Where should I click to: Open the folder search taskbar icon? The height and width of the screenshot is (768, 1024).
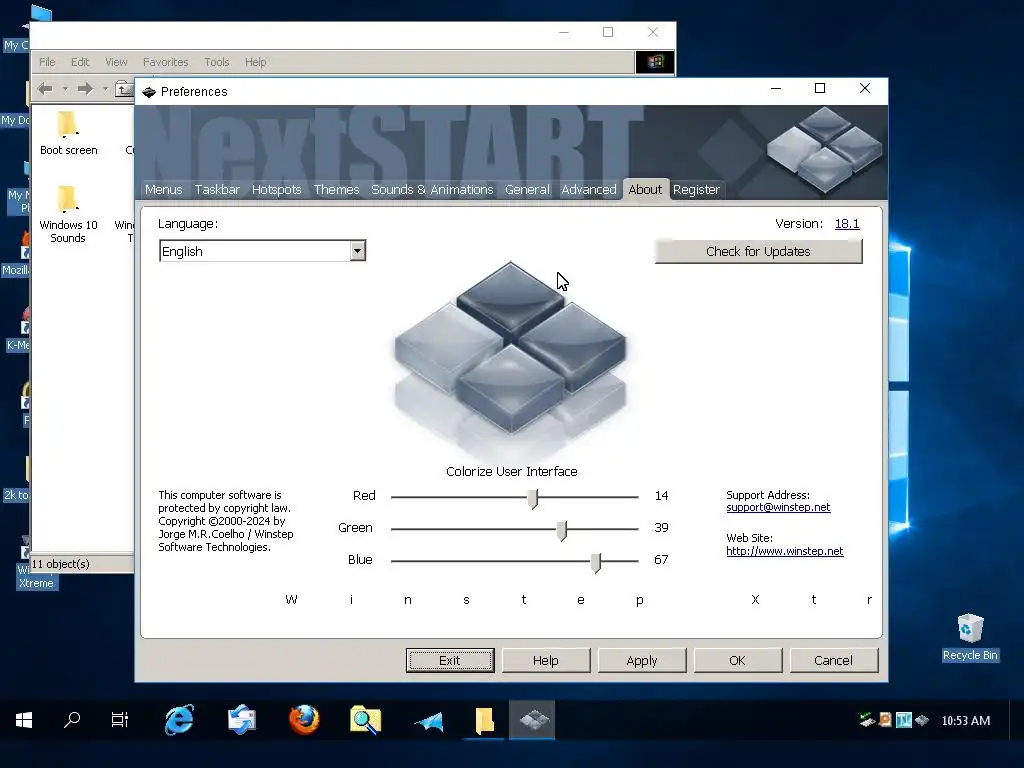pyautogui.click(x=365, y=720)
